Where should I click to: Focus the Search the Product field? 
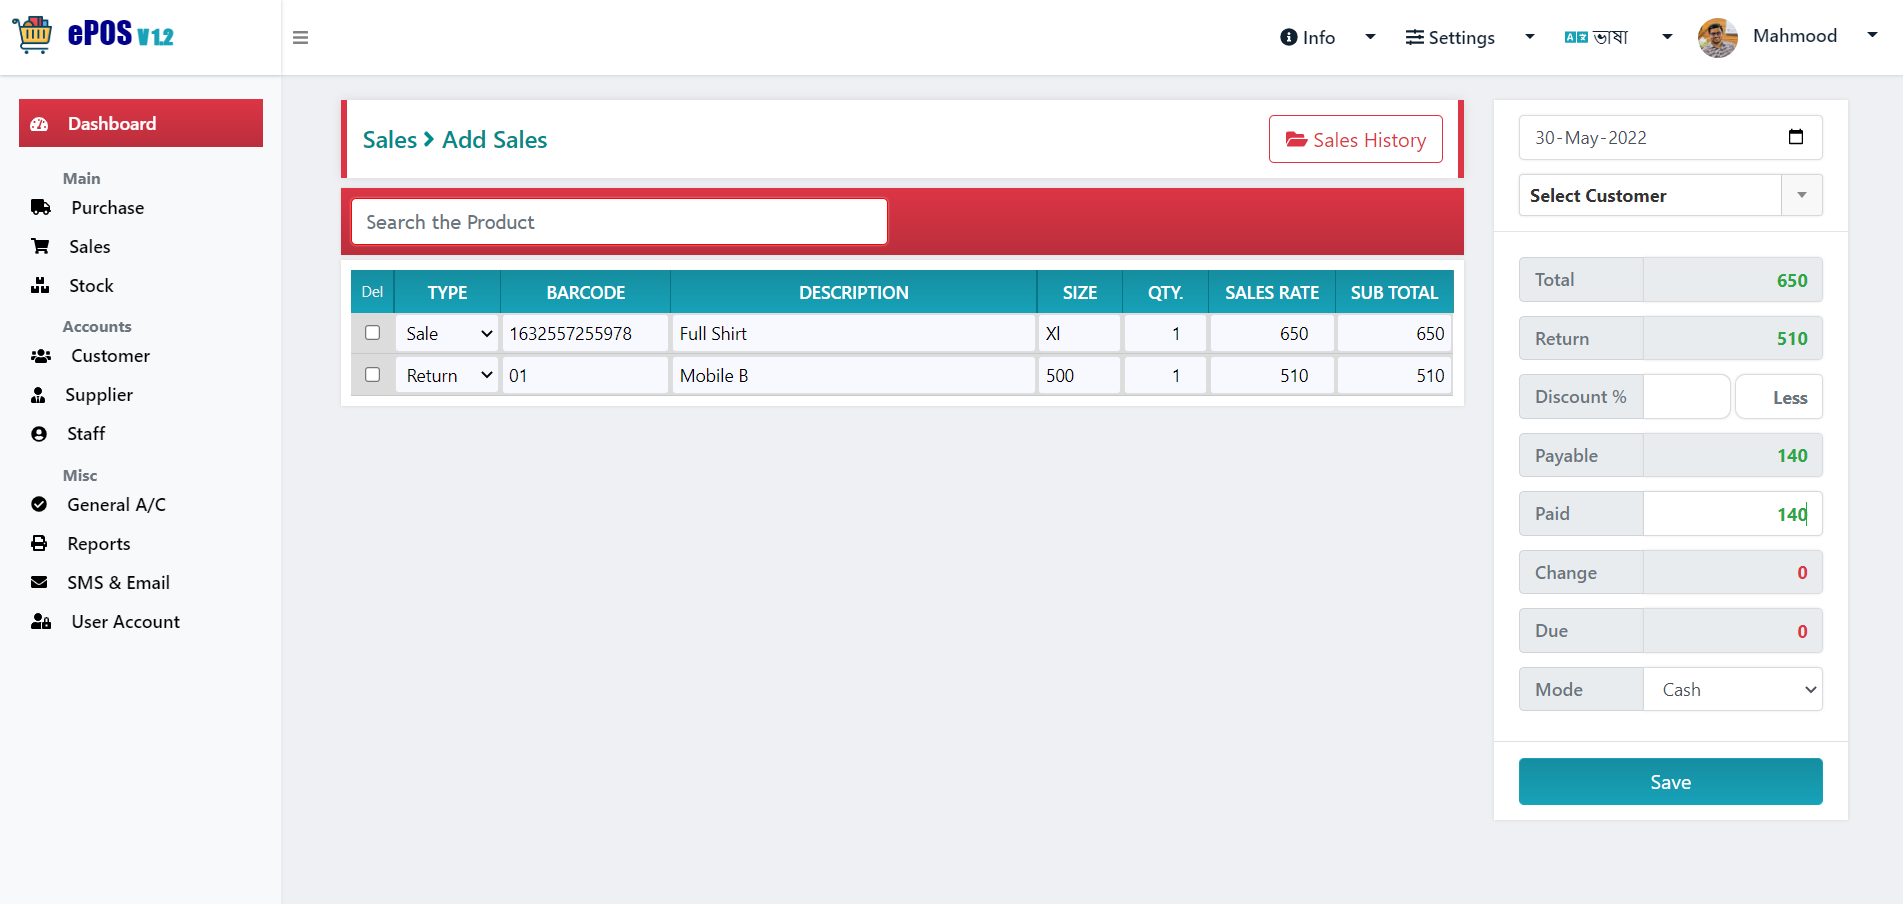click(x=619, y=221)
